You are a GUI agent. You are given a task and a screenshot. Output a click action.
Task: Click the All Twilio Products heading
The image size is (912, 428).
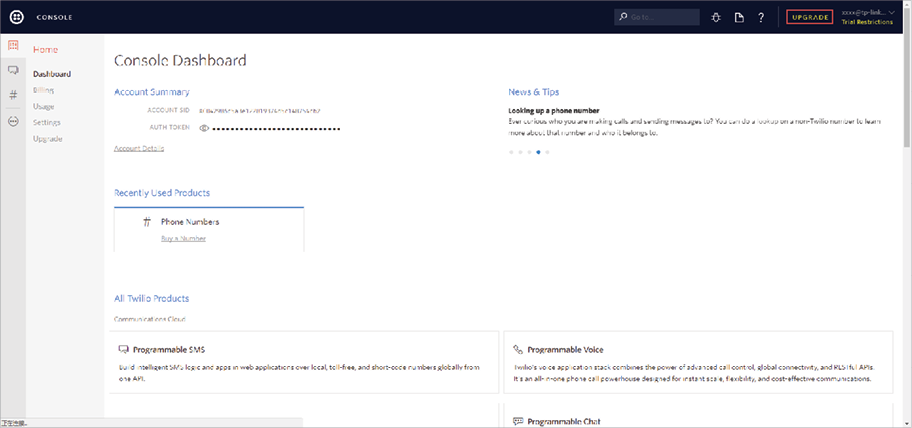[151, 298]
